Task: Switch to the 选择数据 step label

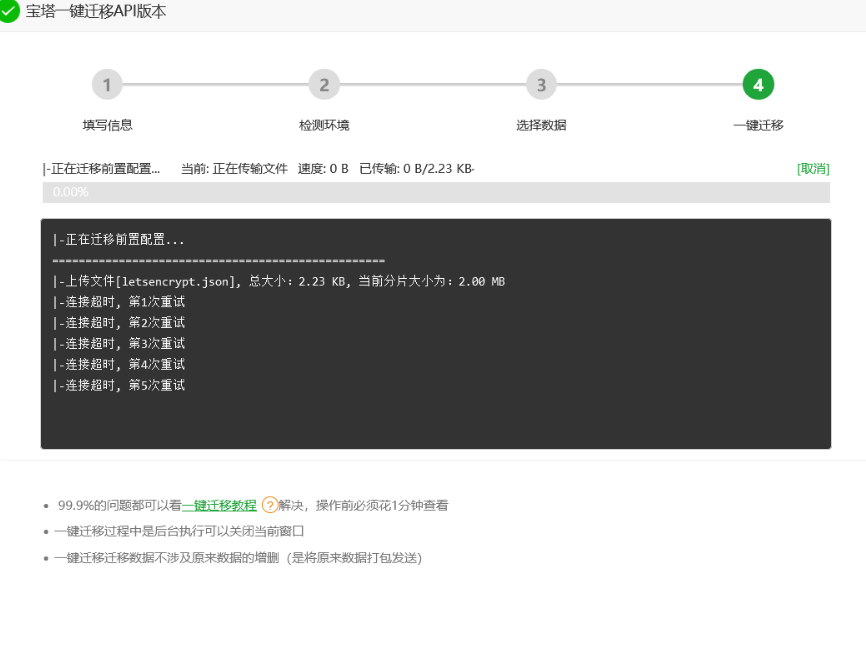Action: 541,126
